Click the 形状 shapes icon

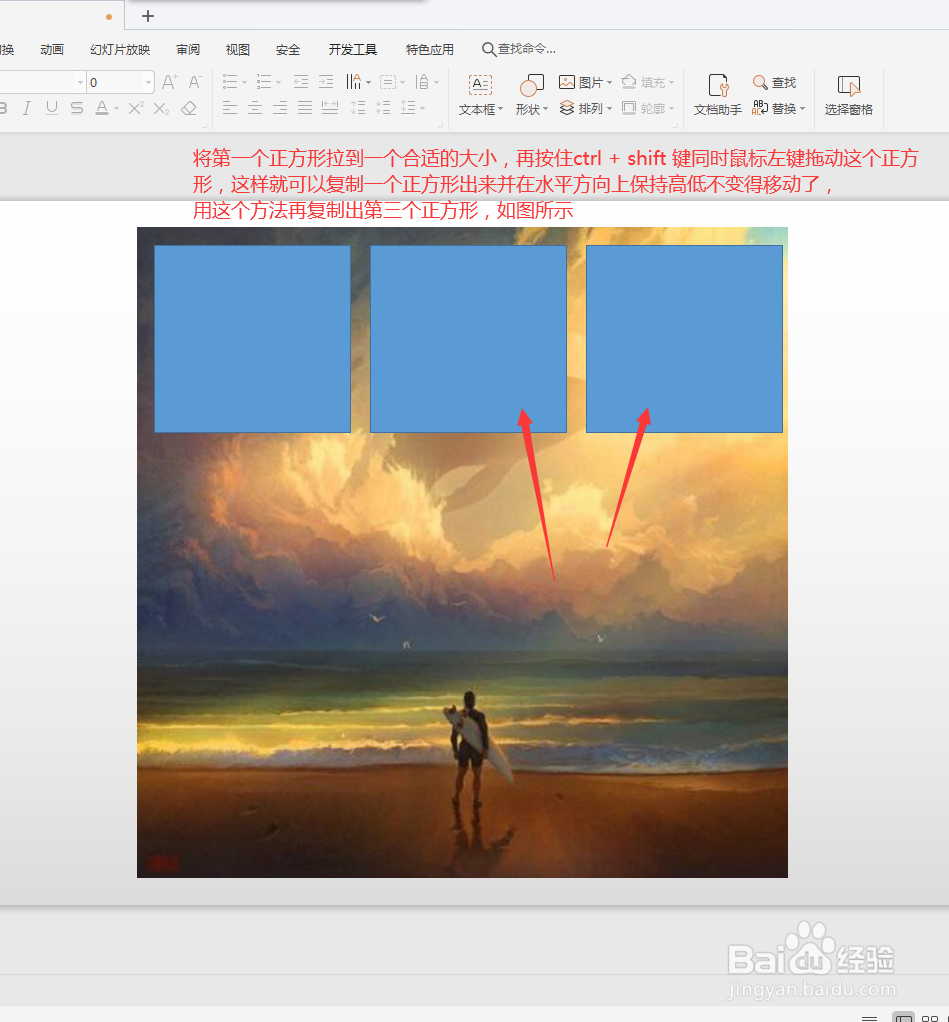[531, 85]
